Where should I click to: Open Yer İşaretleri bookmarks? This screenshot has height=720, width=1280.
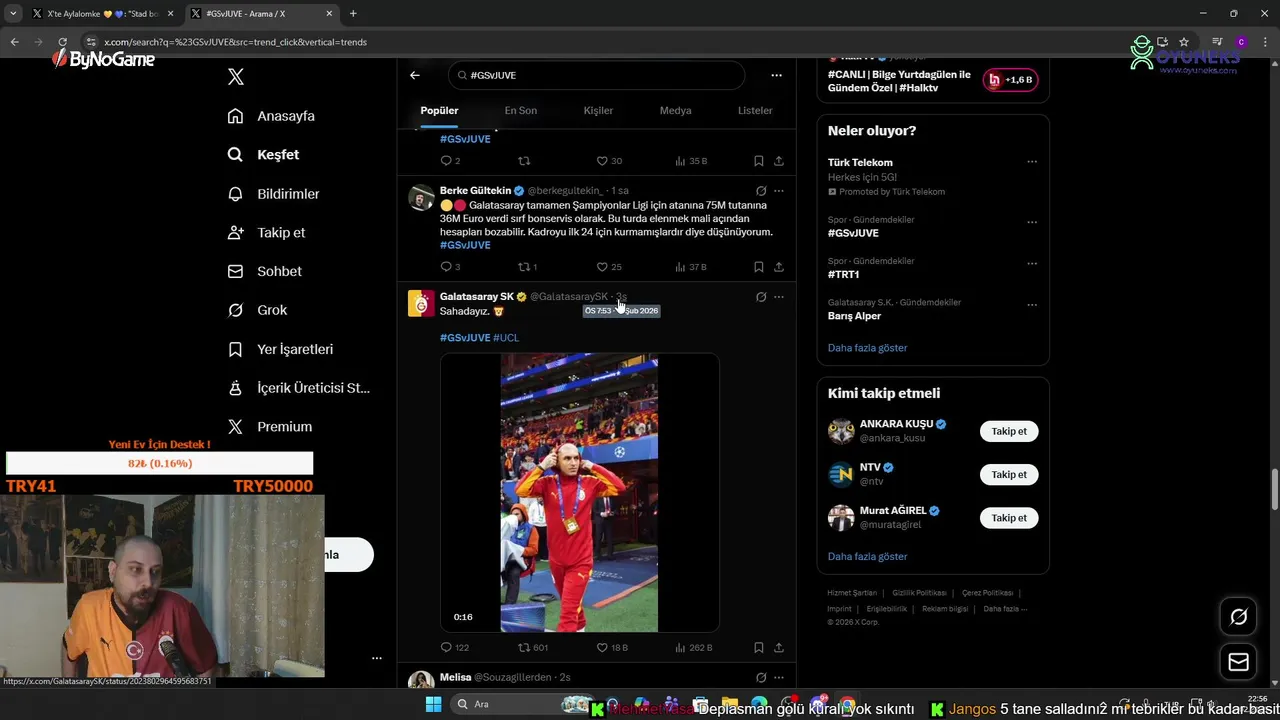tap(280, 349)
